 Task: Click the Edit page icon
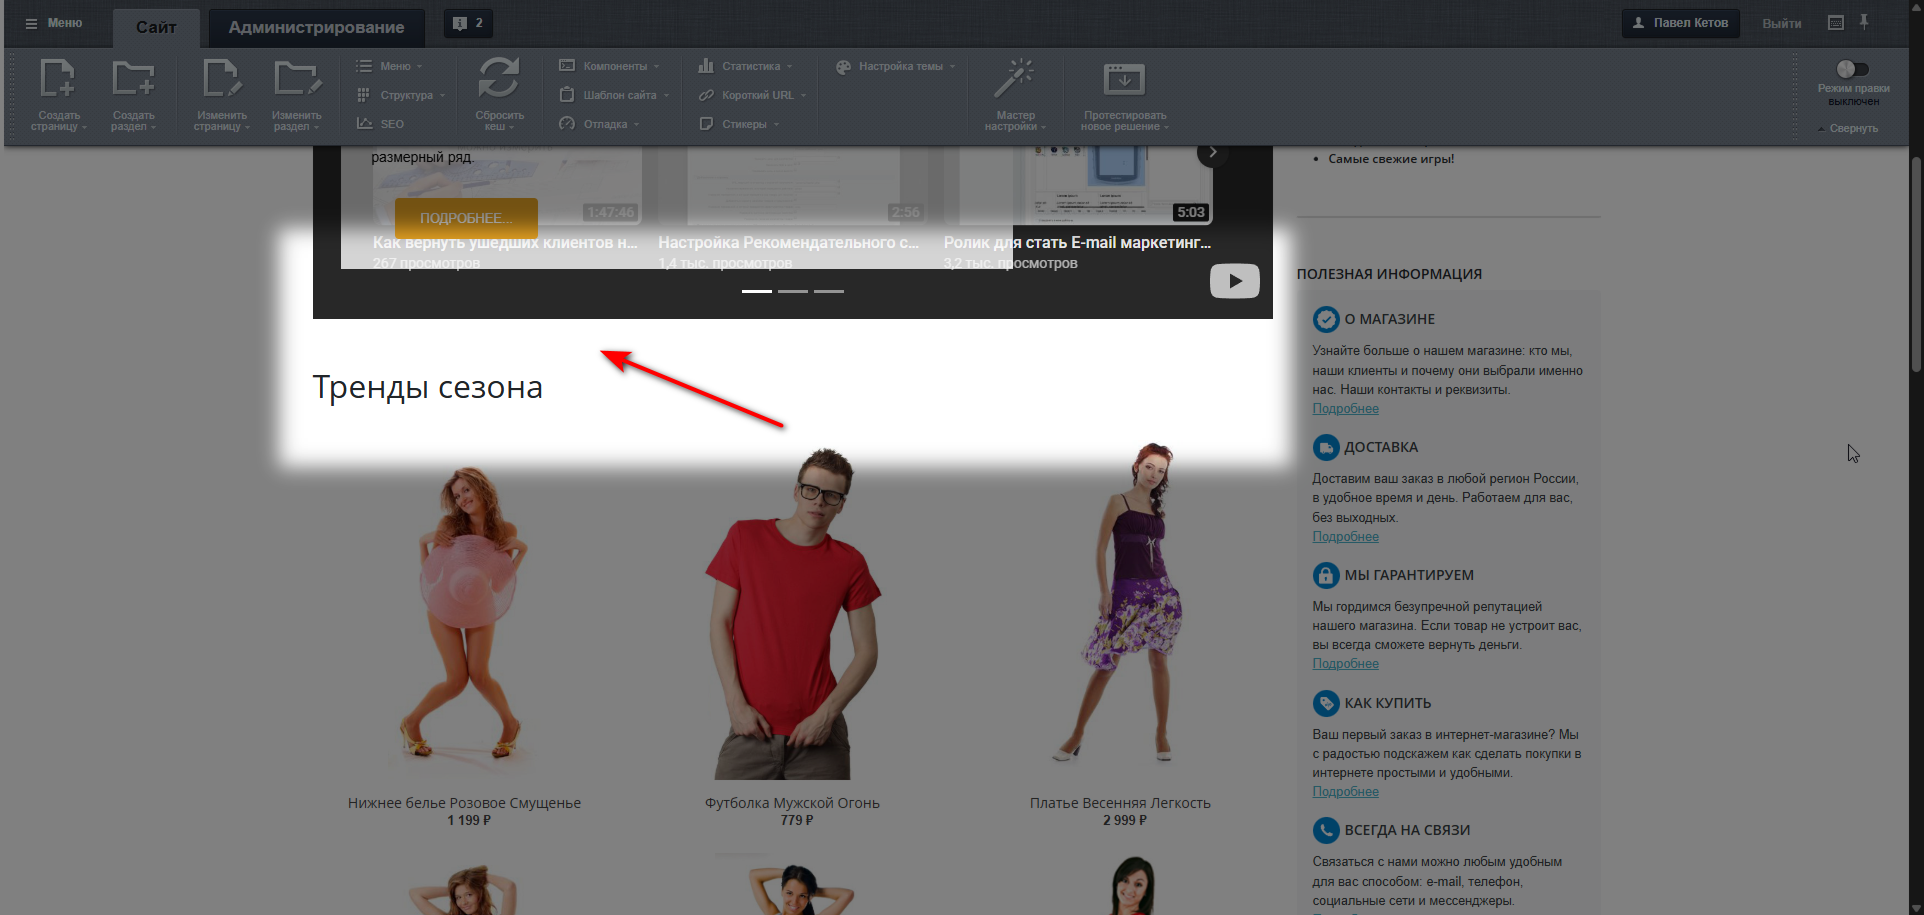221,80
